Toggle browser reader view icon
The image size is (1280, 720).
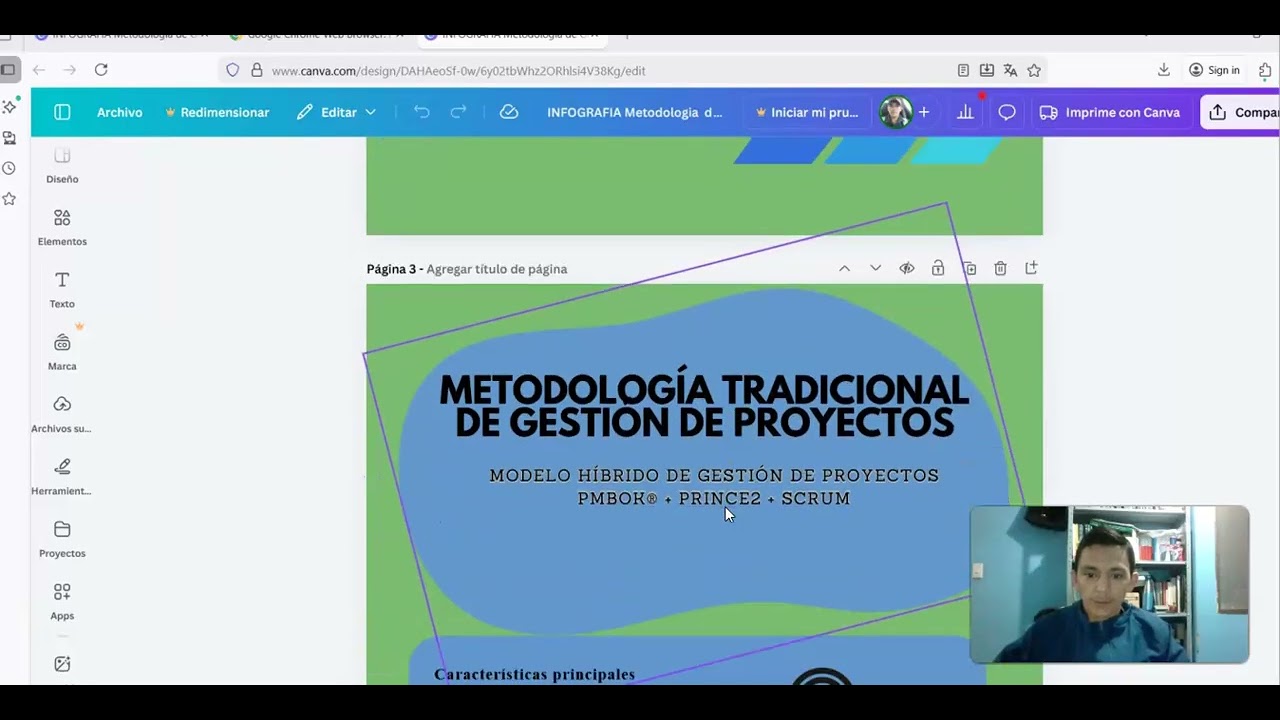pyautogui.click(x=963, y=70)
